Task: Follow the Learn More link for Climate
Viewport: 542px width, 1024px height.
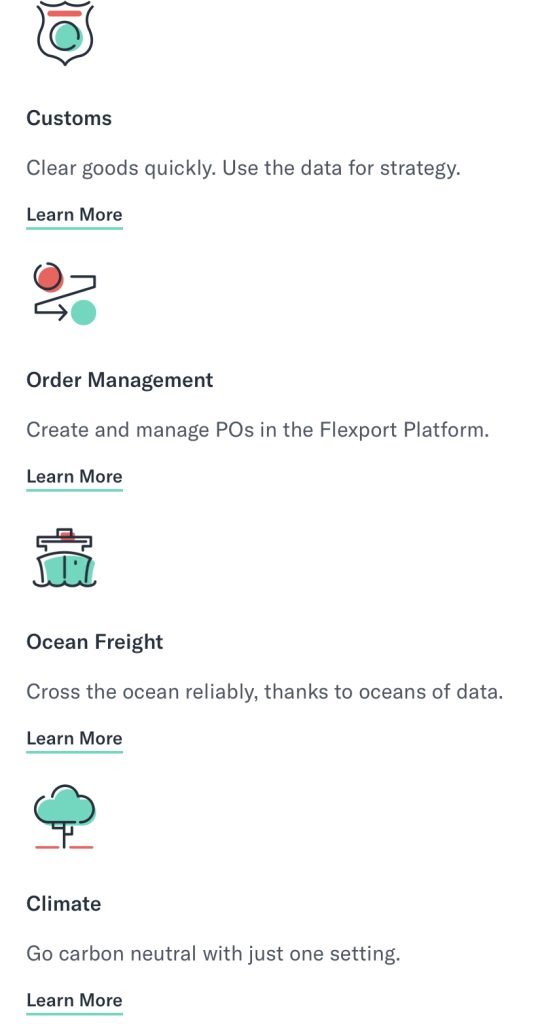Action: point(74,1000)
